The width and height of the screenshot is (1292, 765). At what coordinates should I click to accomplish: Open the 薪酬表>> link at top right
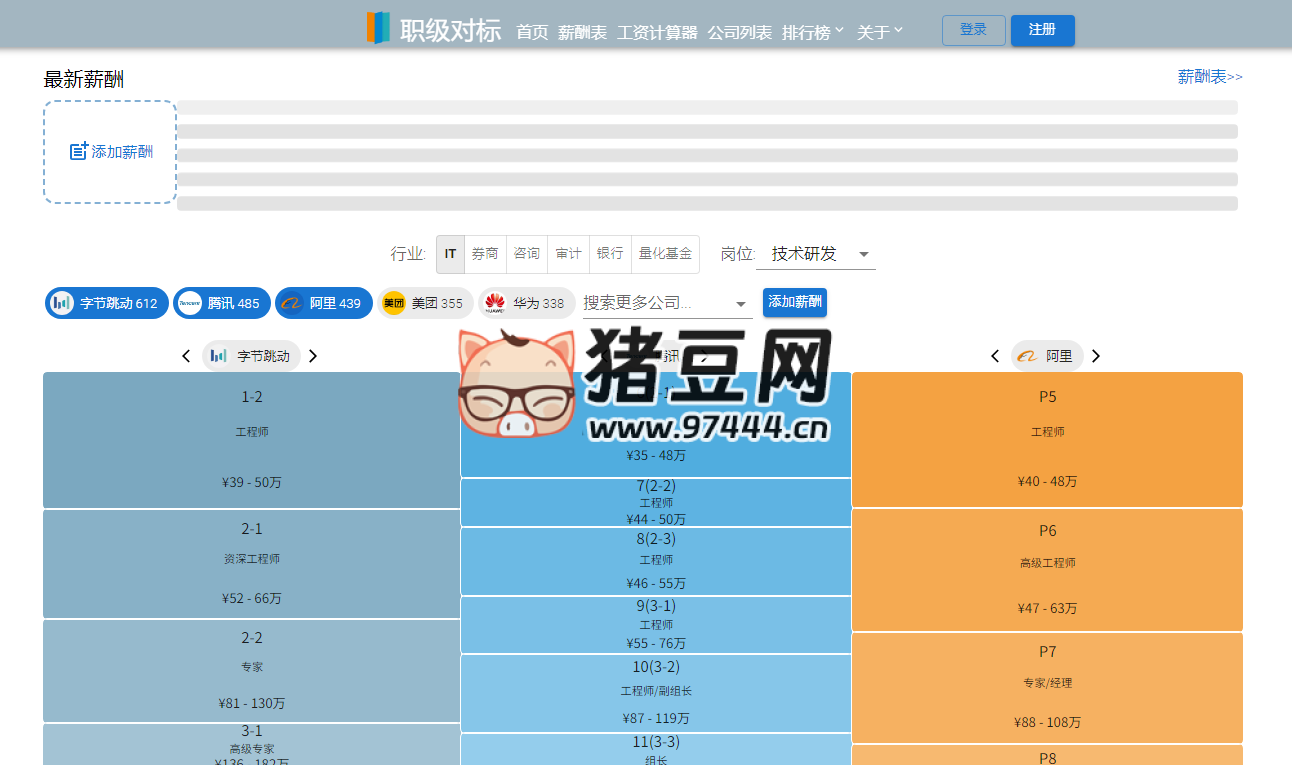click(x=1209, y=76)
